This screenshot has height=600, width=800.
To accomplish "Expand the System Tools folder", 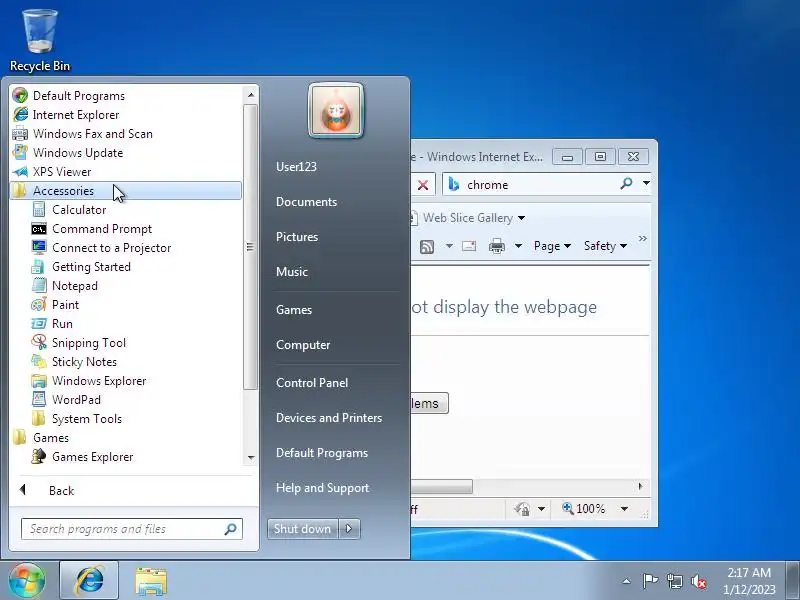I will coord(77,419).
